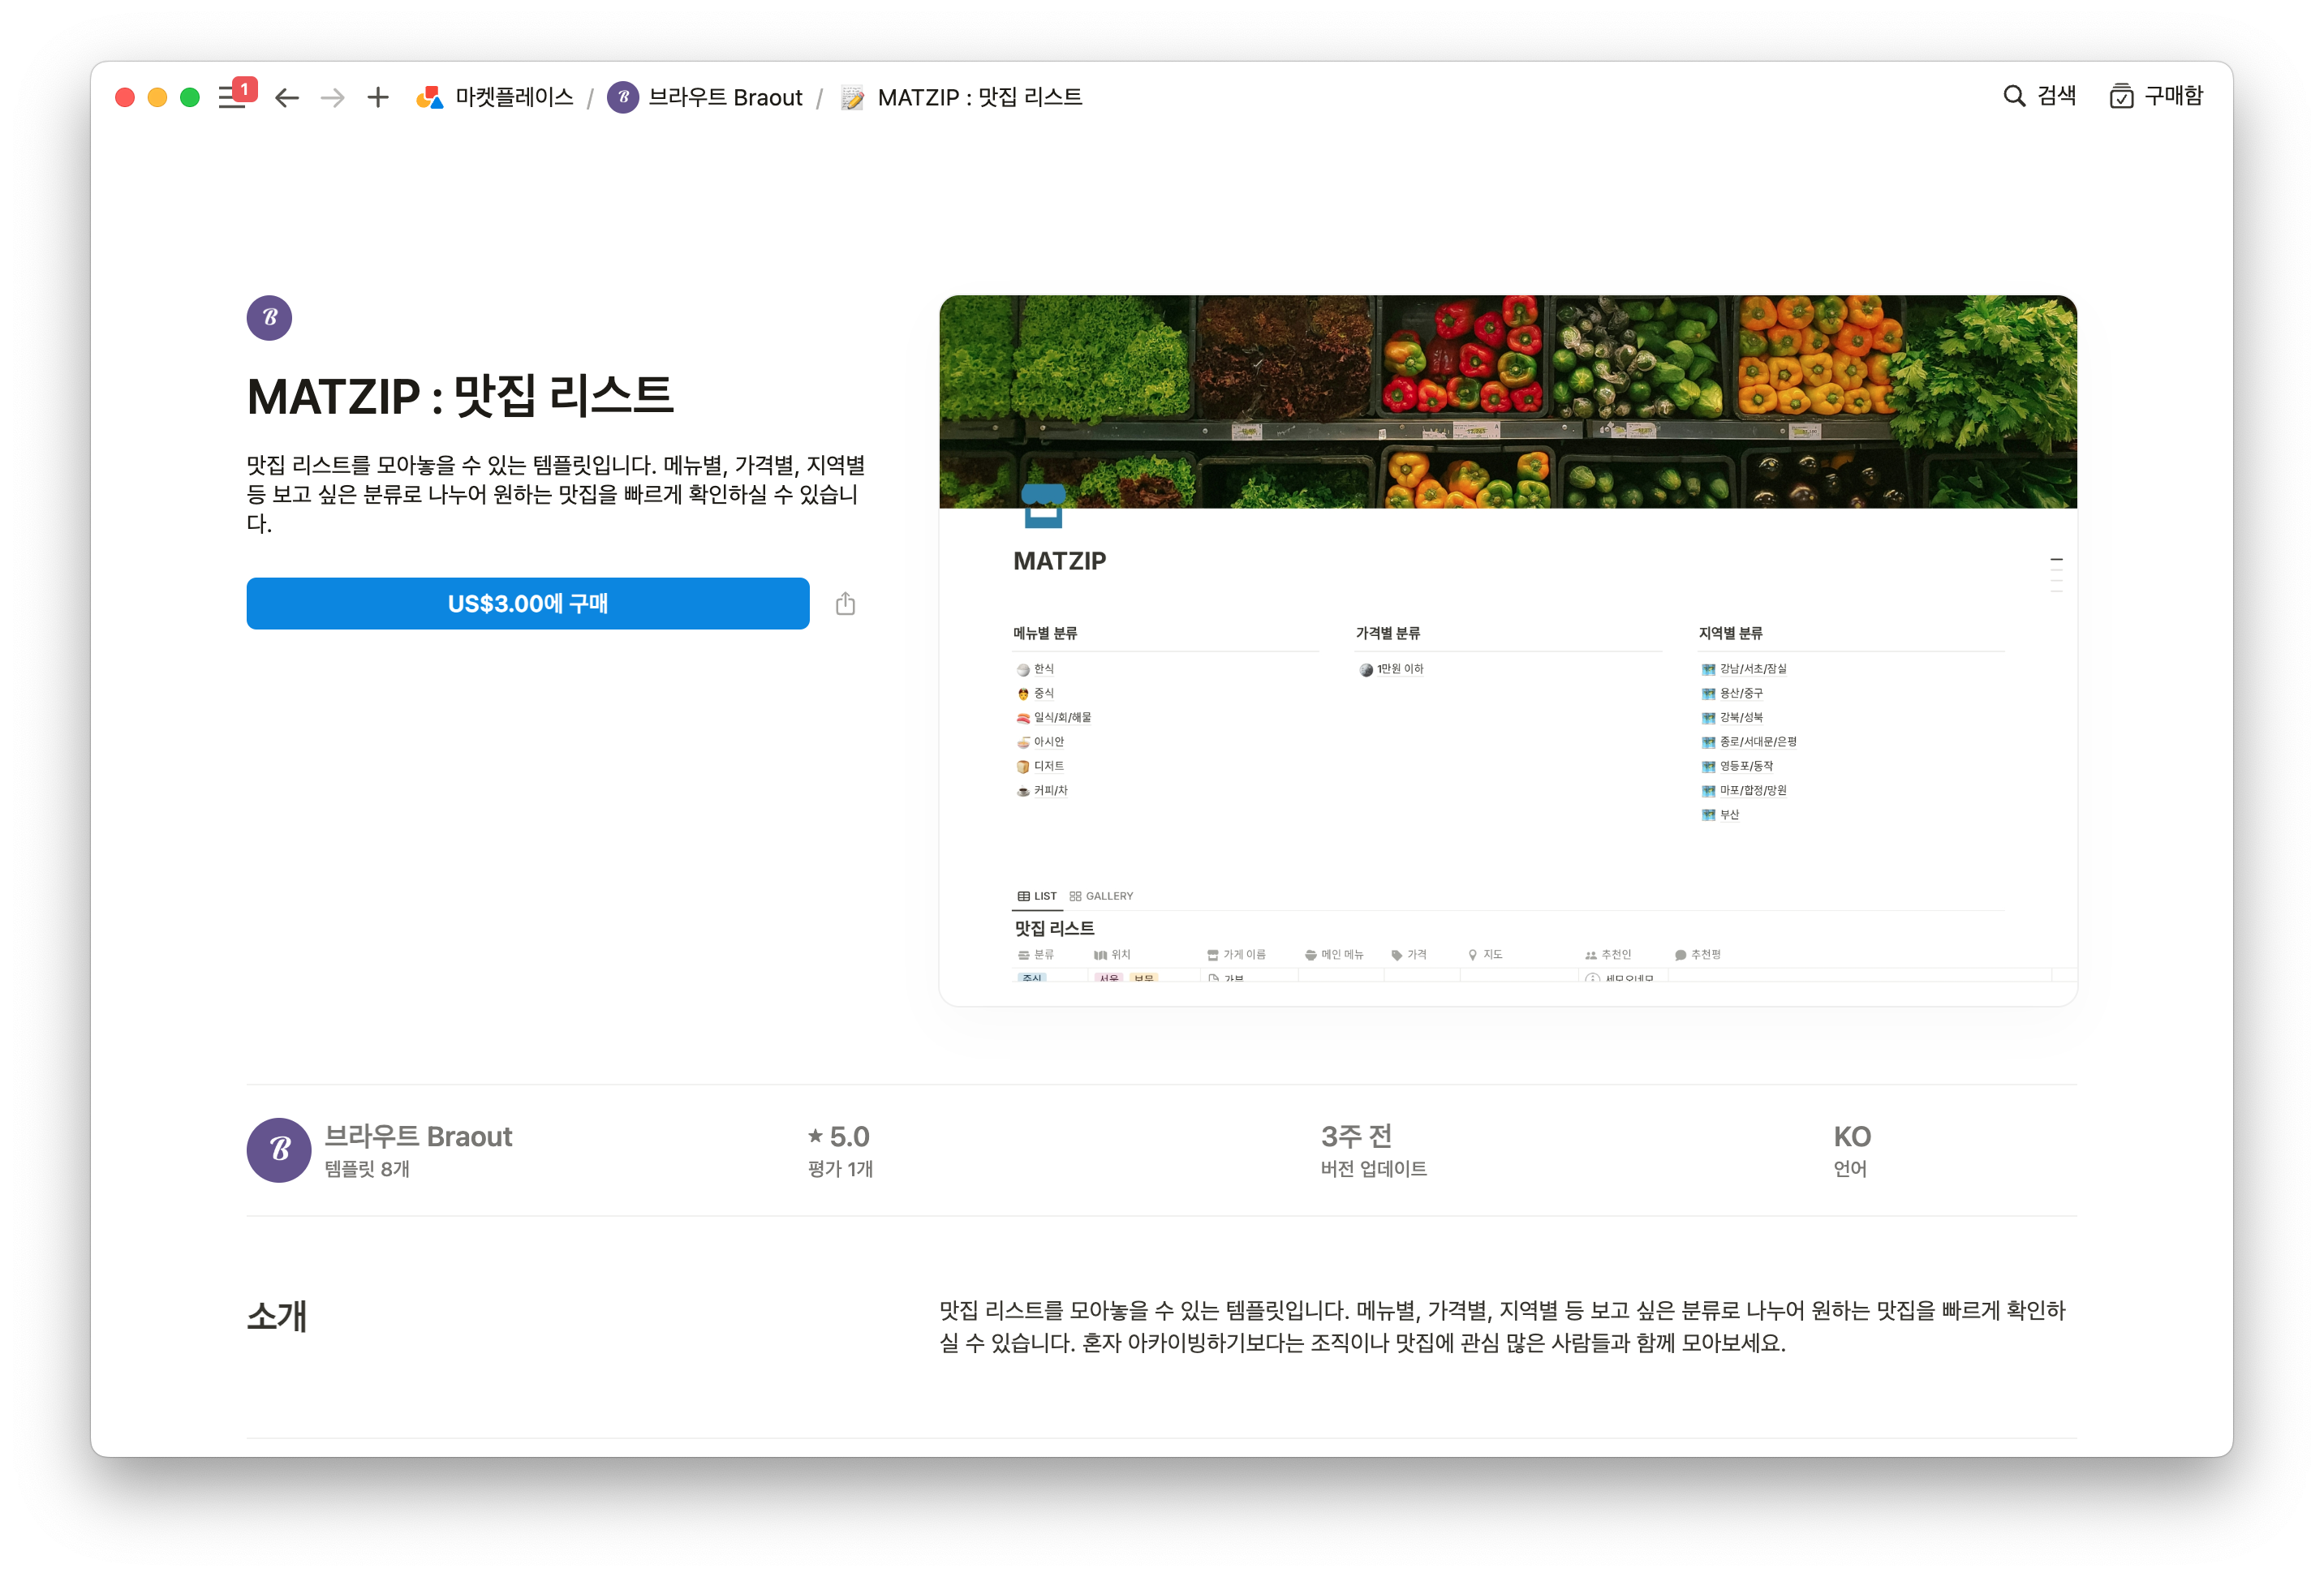The image size is (2324, 1577).
Task: Open the 구매함 purchases page
Action: pyautogui.click(x=2156, y=96)
